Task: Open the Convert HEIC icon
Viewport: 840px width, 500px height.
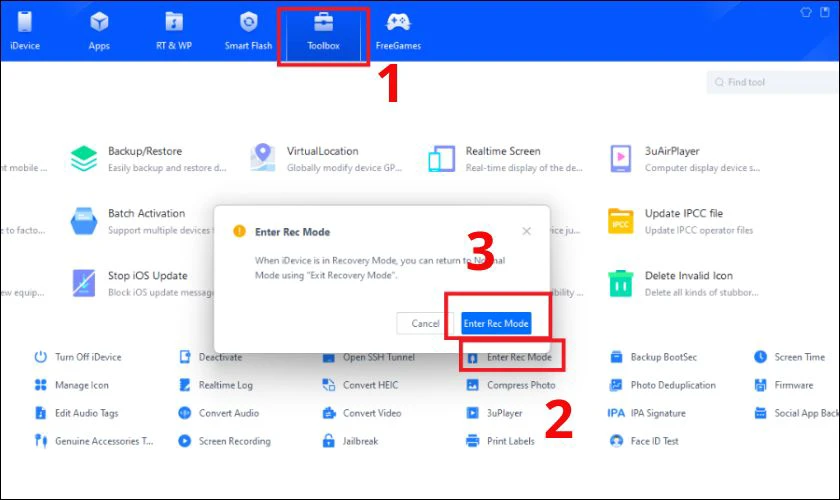Action: [x=328, y=385]
